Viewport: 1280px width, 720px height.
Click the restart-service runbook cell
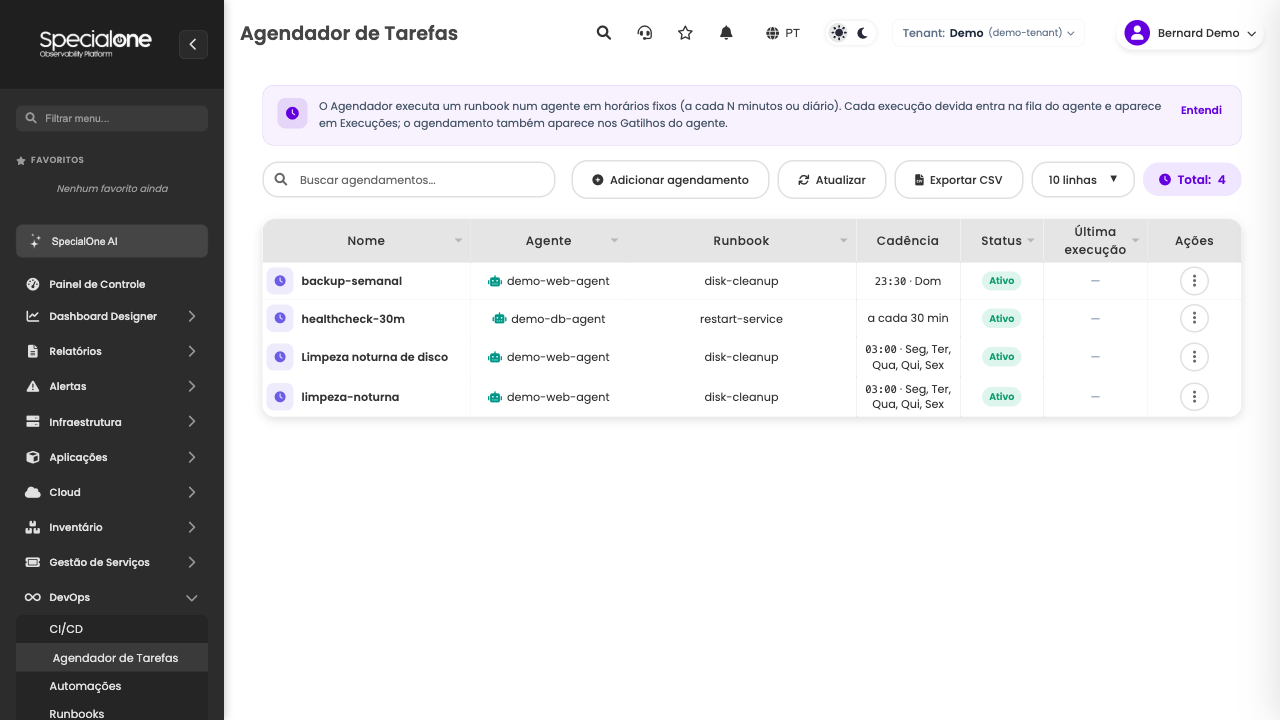tap(741, 319)
